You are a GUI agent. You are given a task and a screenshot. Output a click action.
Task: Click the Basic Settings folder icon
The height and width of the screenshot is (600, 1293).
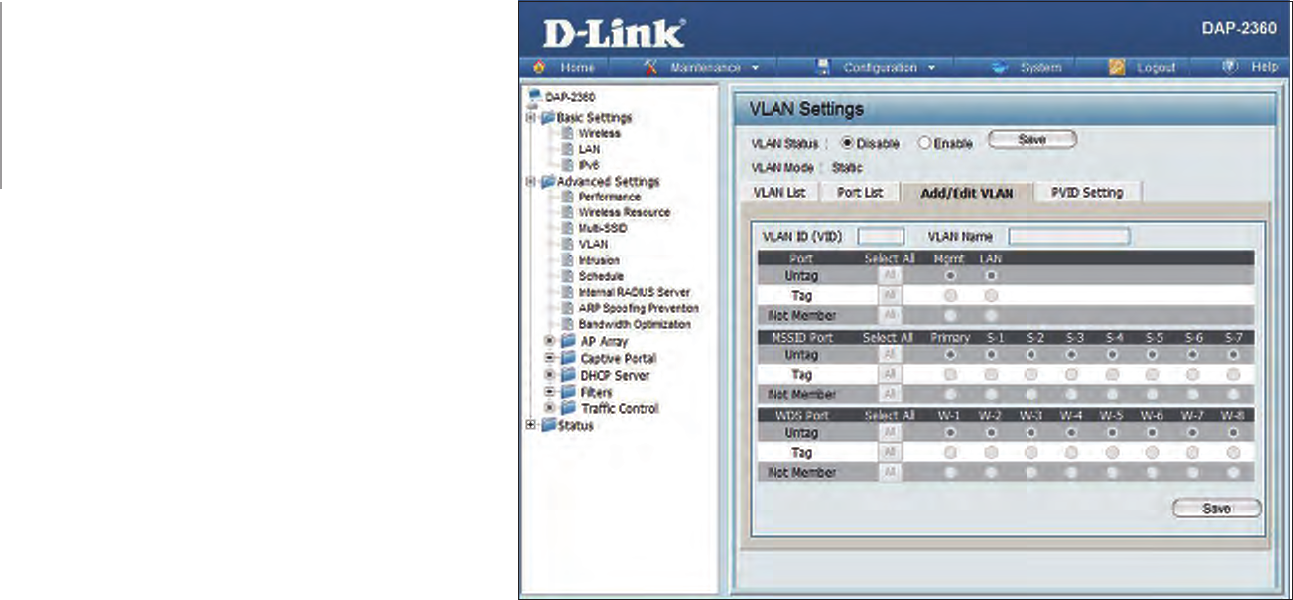coord(547,117)
